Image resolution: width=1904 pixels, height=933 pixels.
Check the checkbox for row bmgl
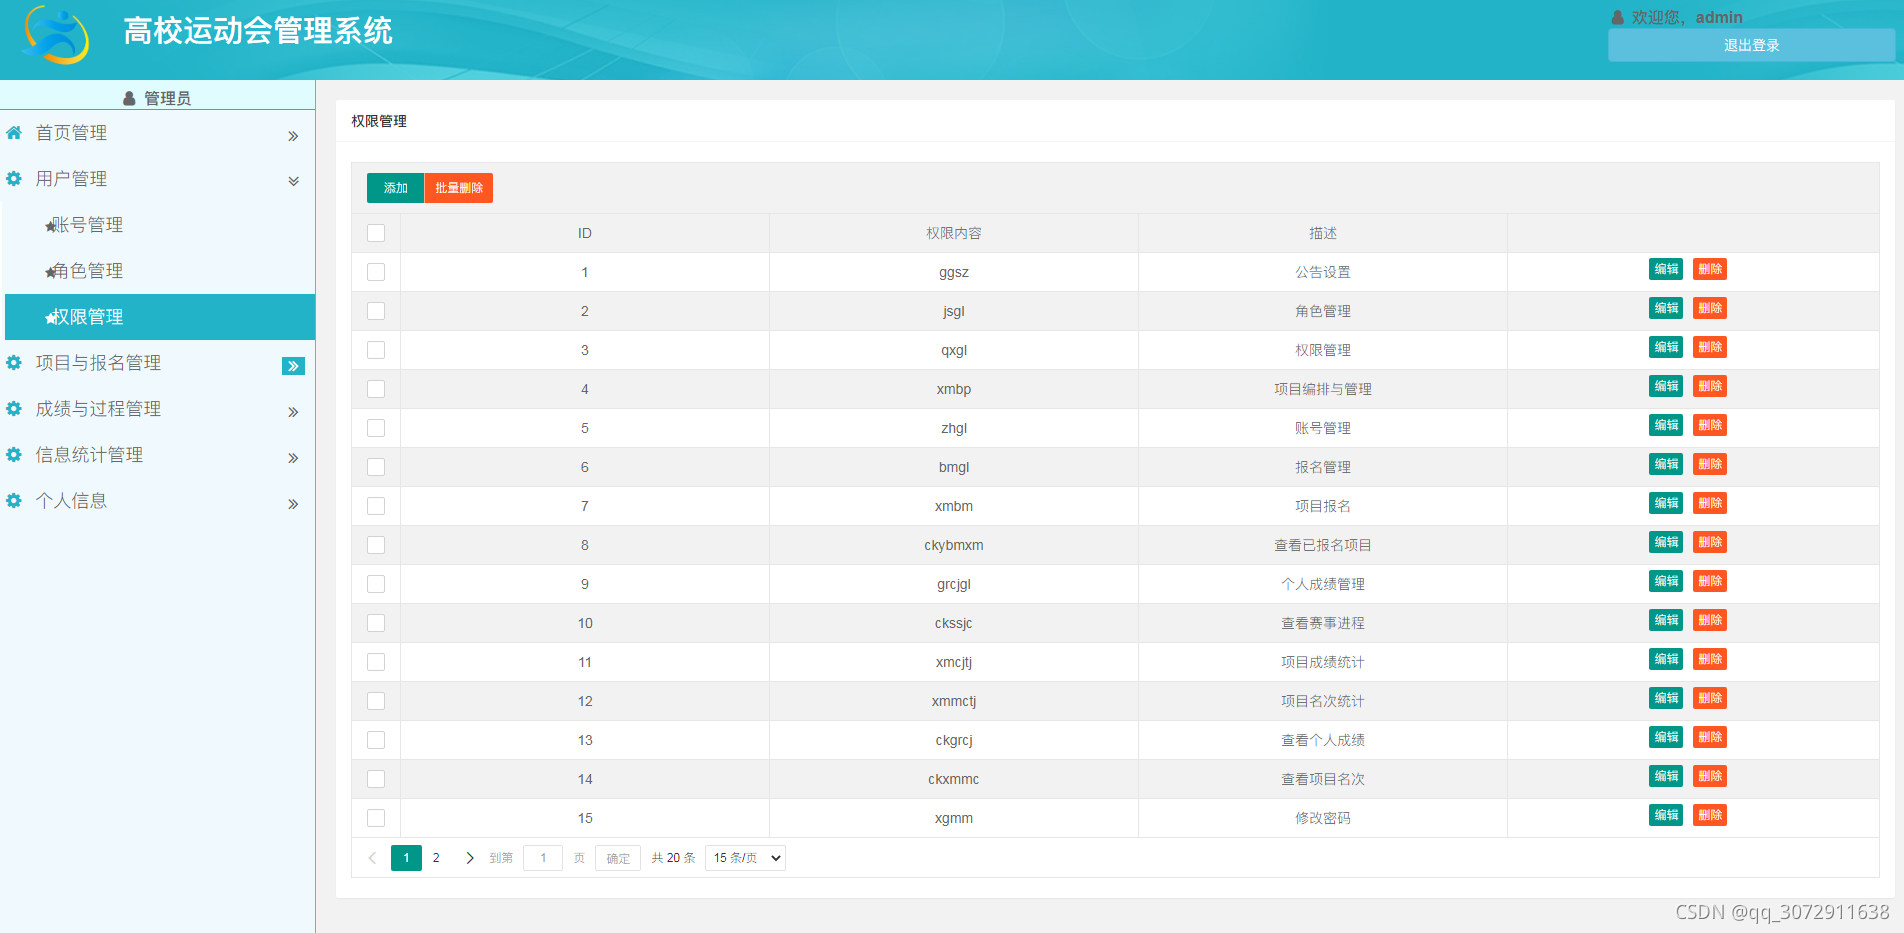coord(376,467)
